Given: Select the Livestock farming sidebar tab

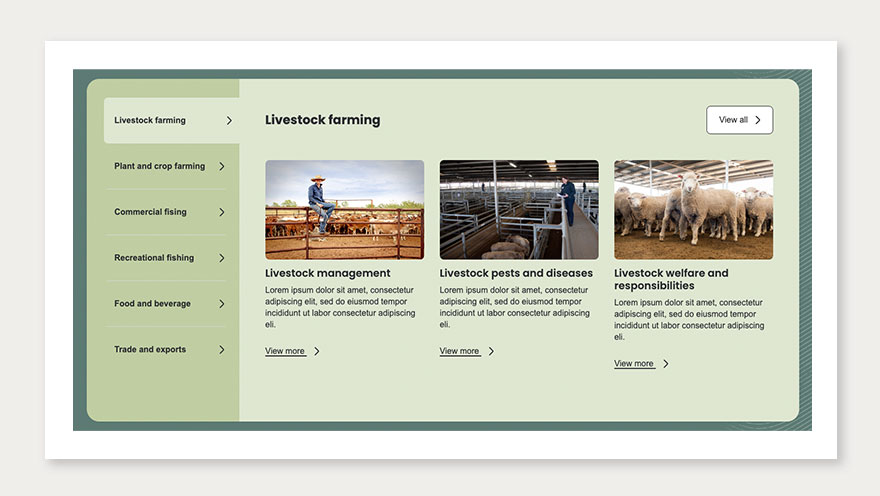Looking at the screenshot, I should pos(150,121).
